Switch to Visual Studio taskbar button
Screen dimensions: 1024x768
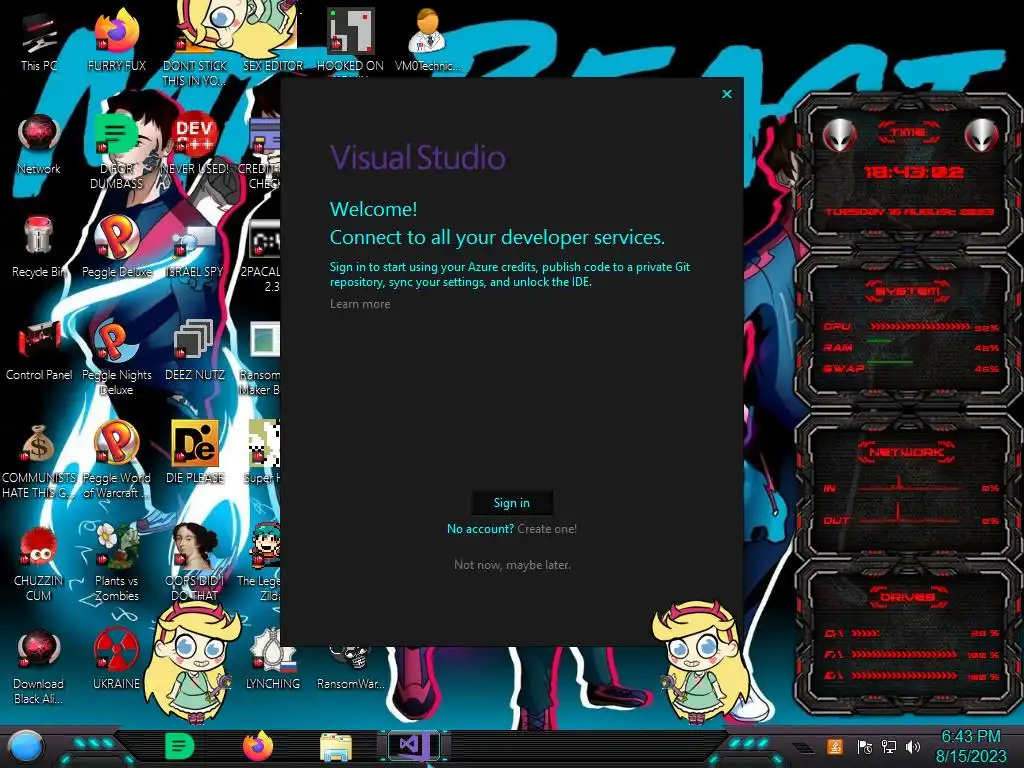[x=414, y=745]
